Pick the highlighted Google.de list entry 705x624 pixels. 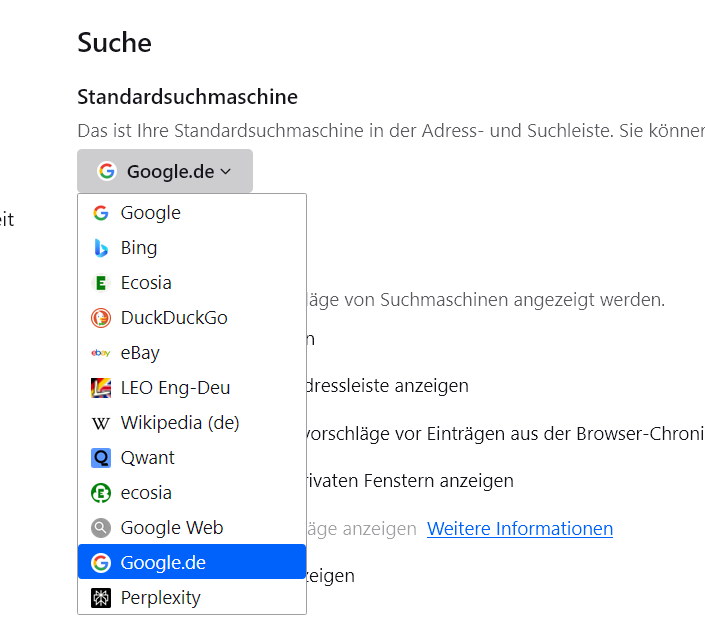pos(163,563)
